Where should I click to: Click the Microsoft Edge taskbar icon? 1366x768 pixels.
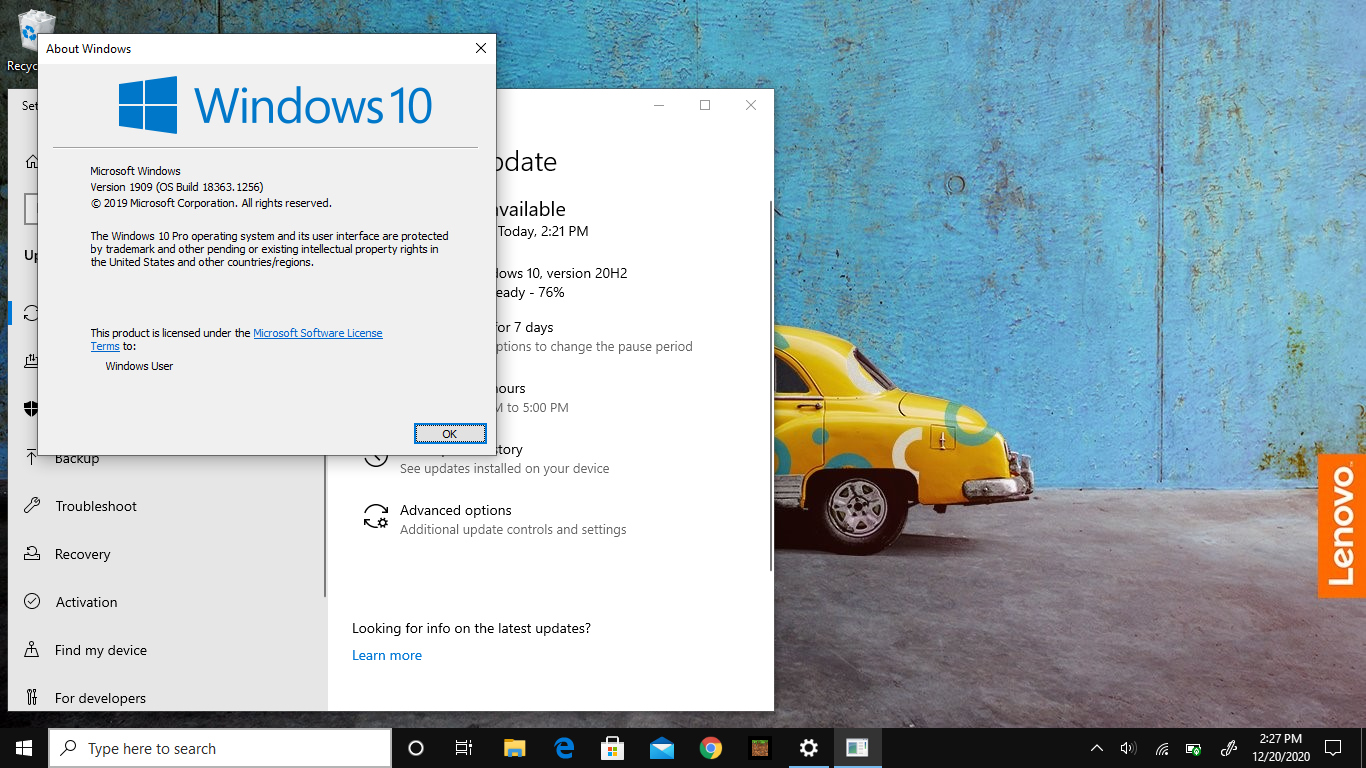(564, 748)
